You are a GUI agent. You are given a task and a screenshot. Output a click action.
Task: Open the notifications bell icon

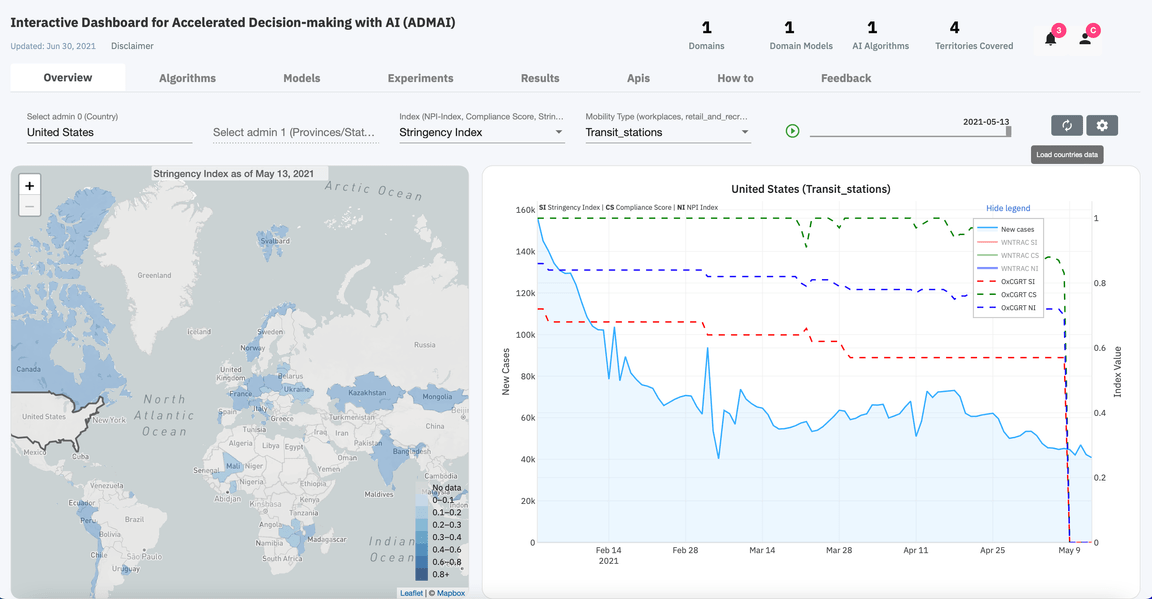1050,39
